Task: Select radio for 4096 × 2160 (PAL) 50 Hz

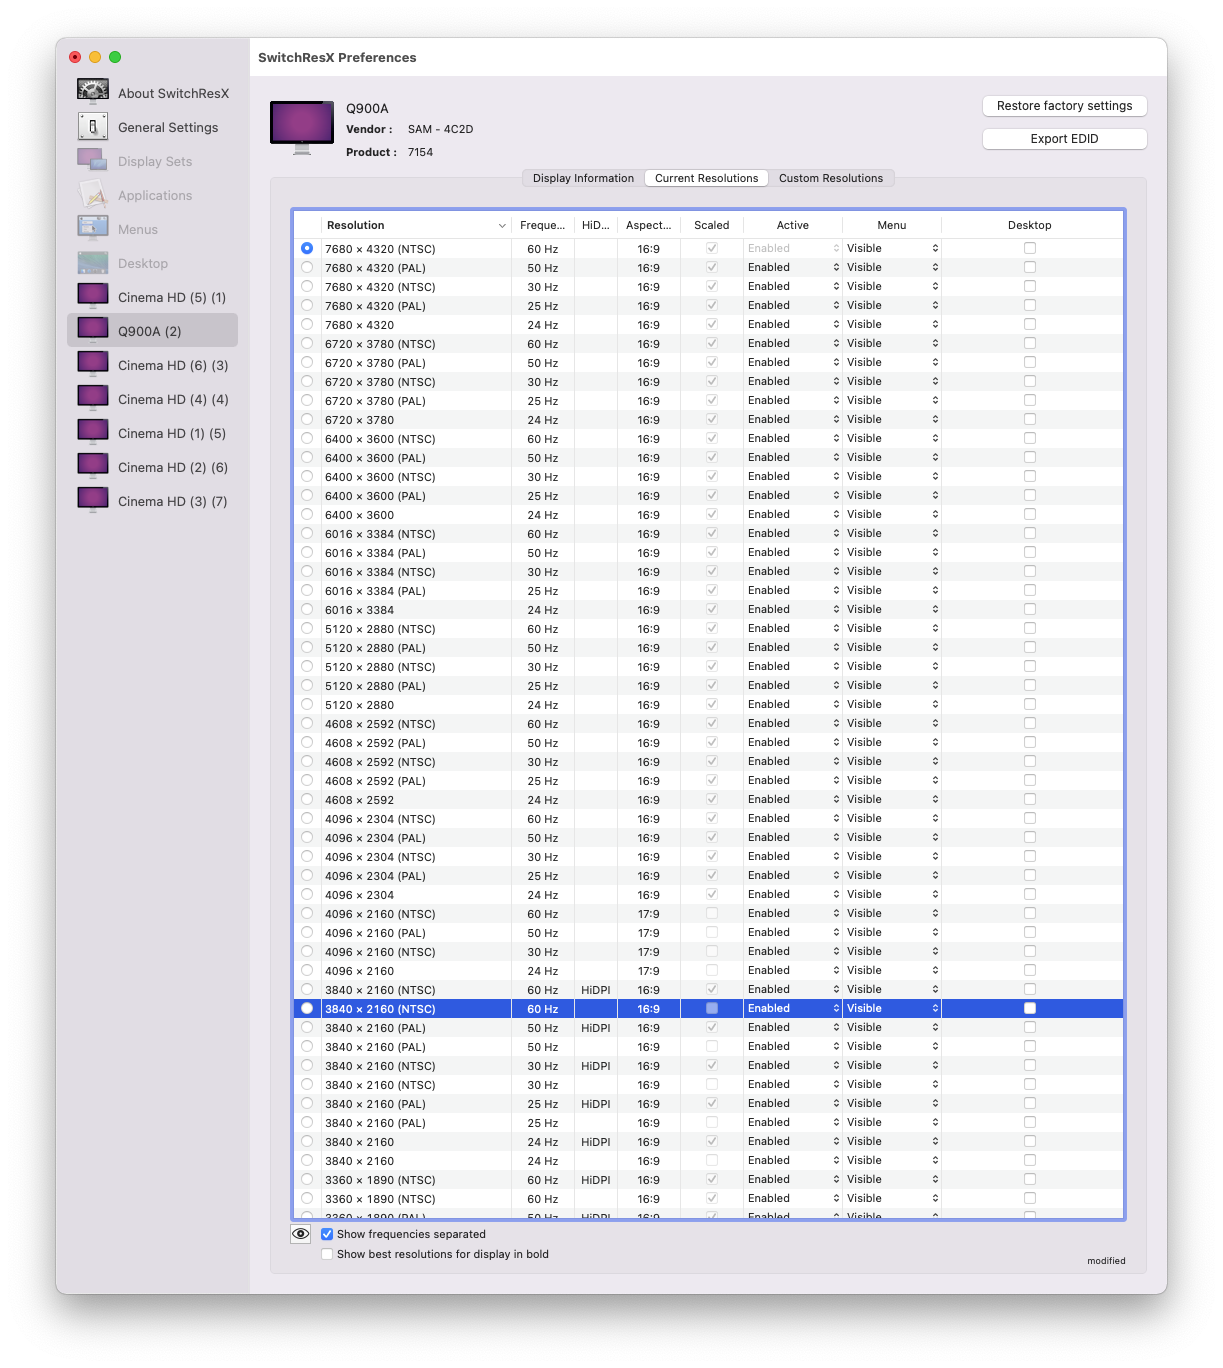Action: (307, 932)
